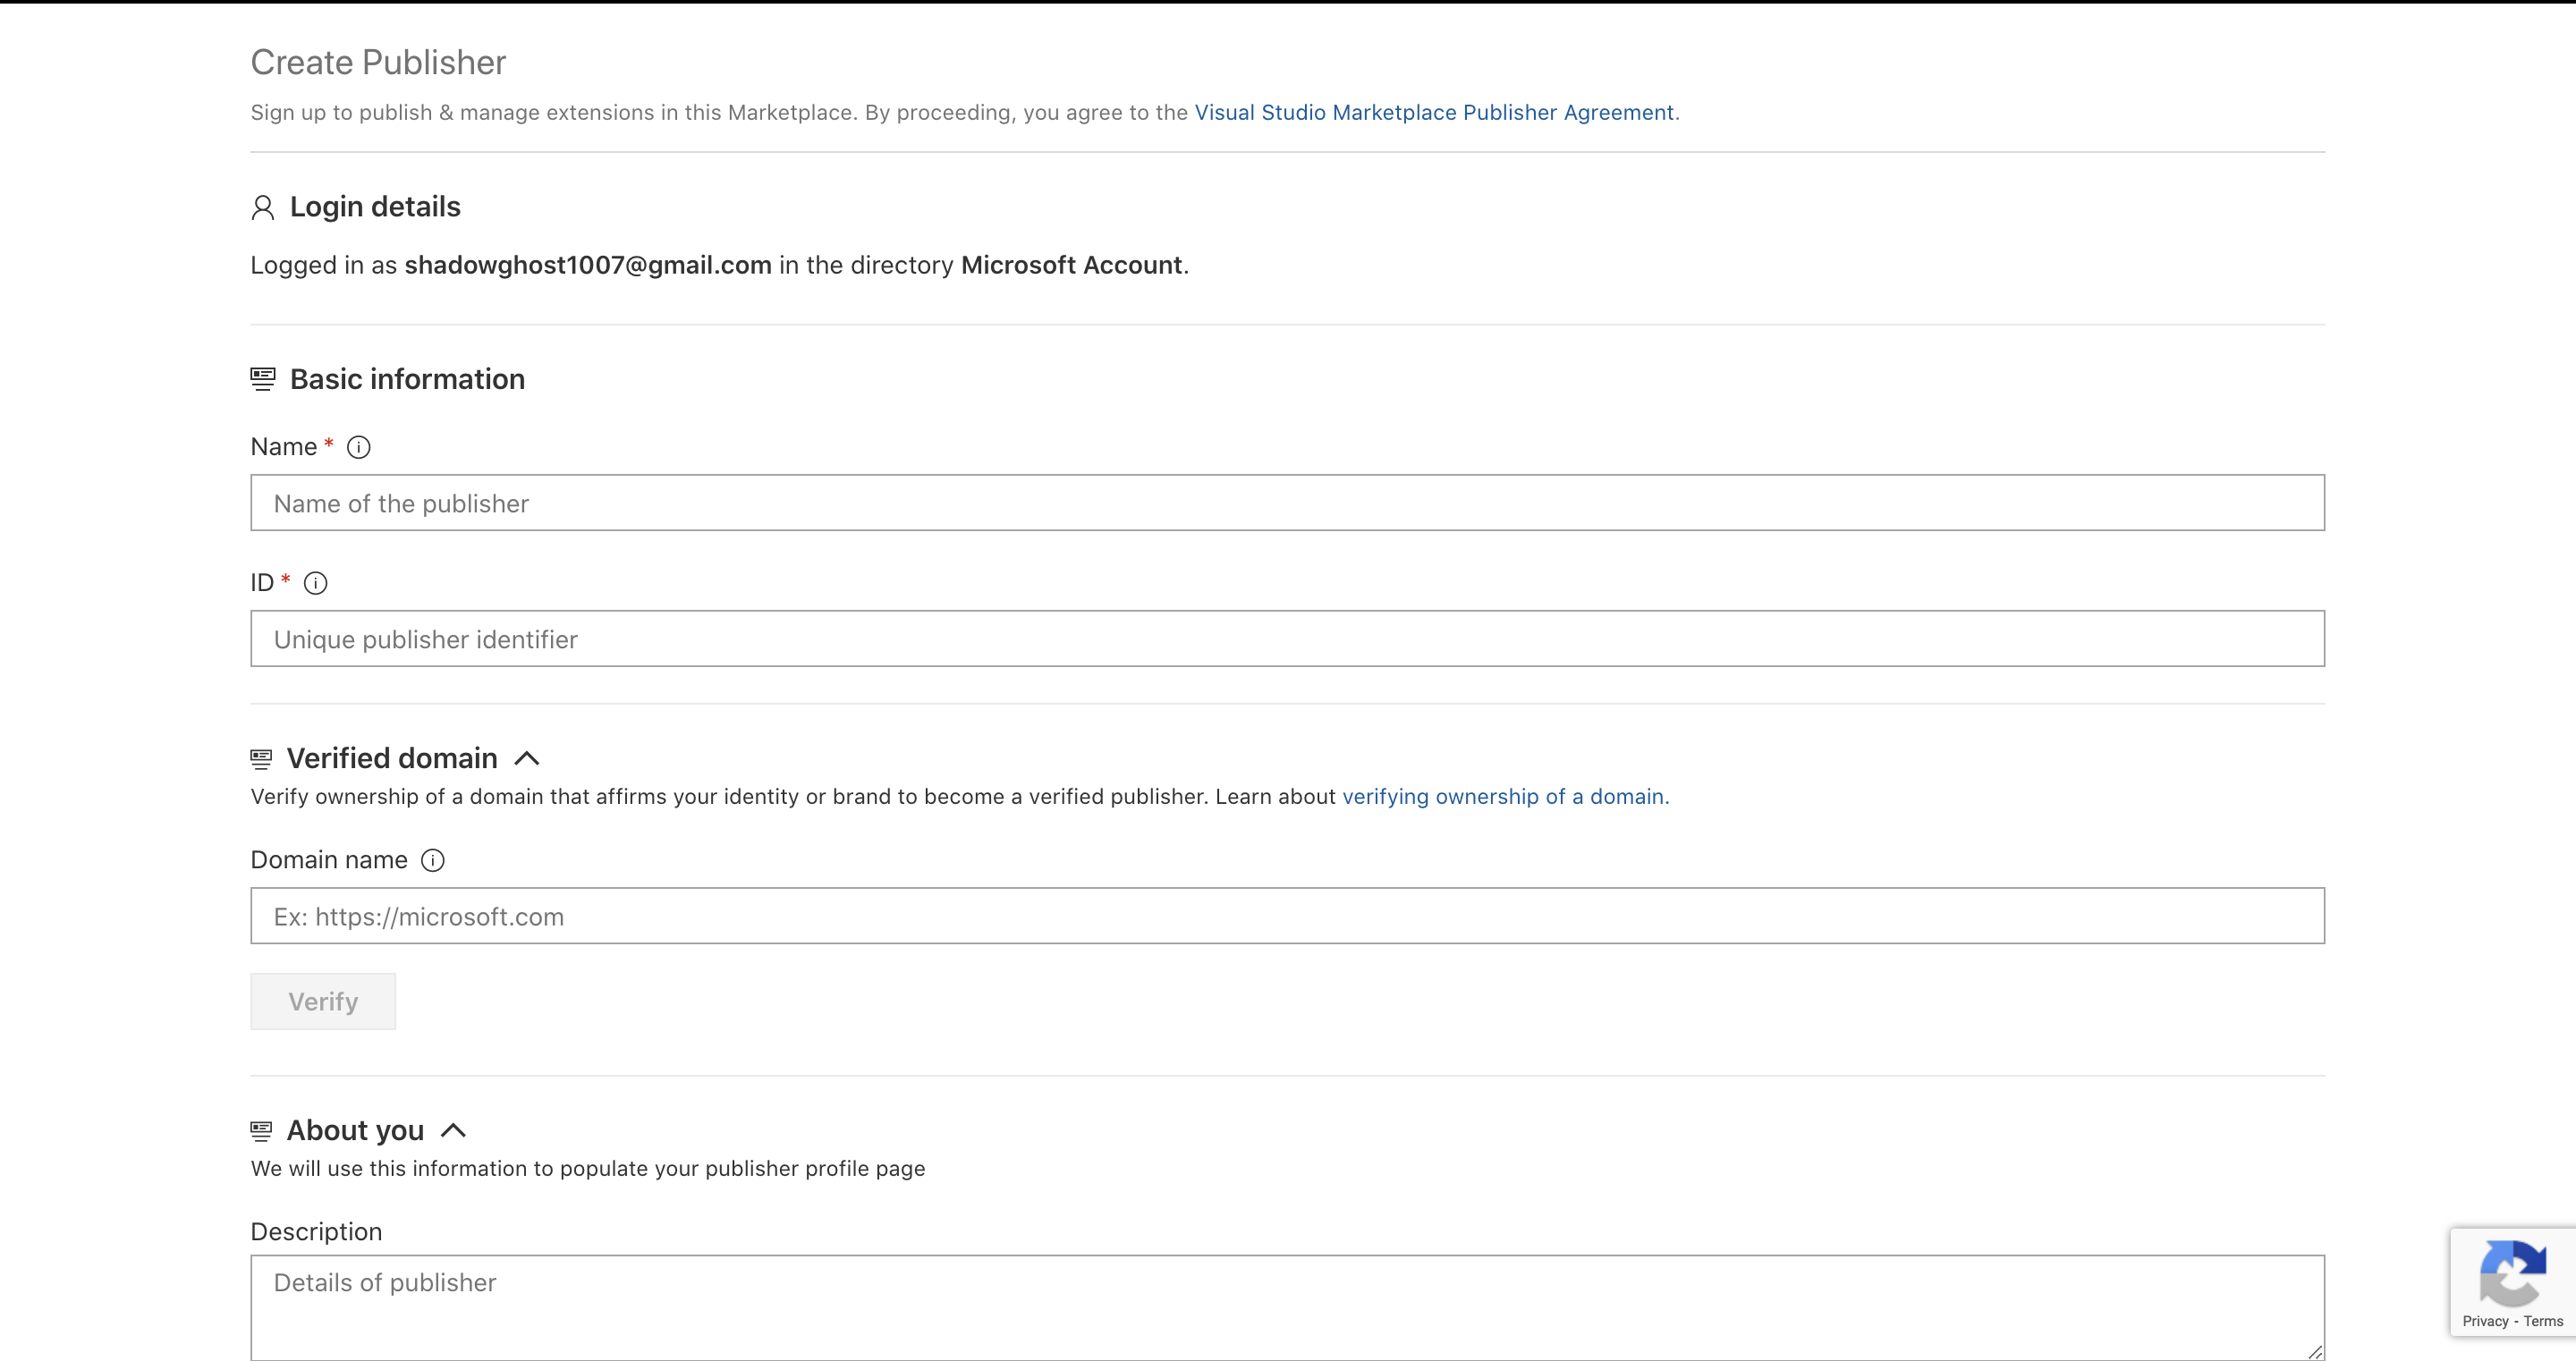This screenshot has width=2576, height=1361.
Task: Click the ID field info icon
Action: (315, 583)
